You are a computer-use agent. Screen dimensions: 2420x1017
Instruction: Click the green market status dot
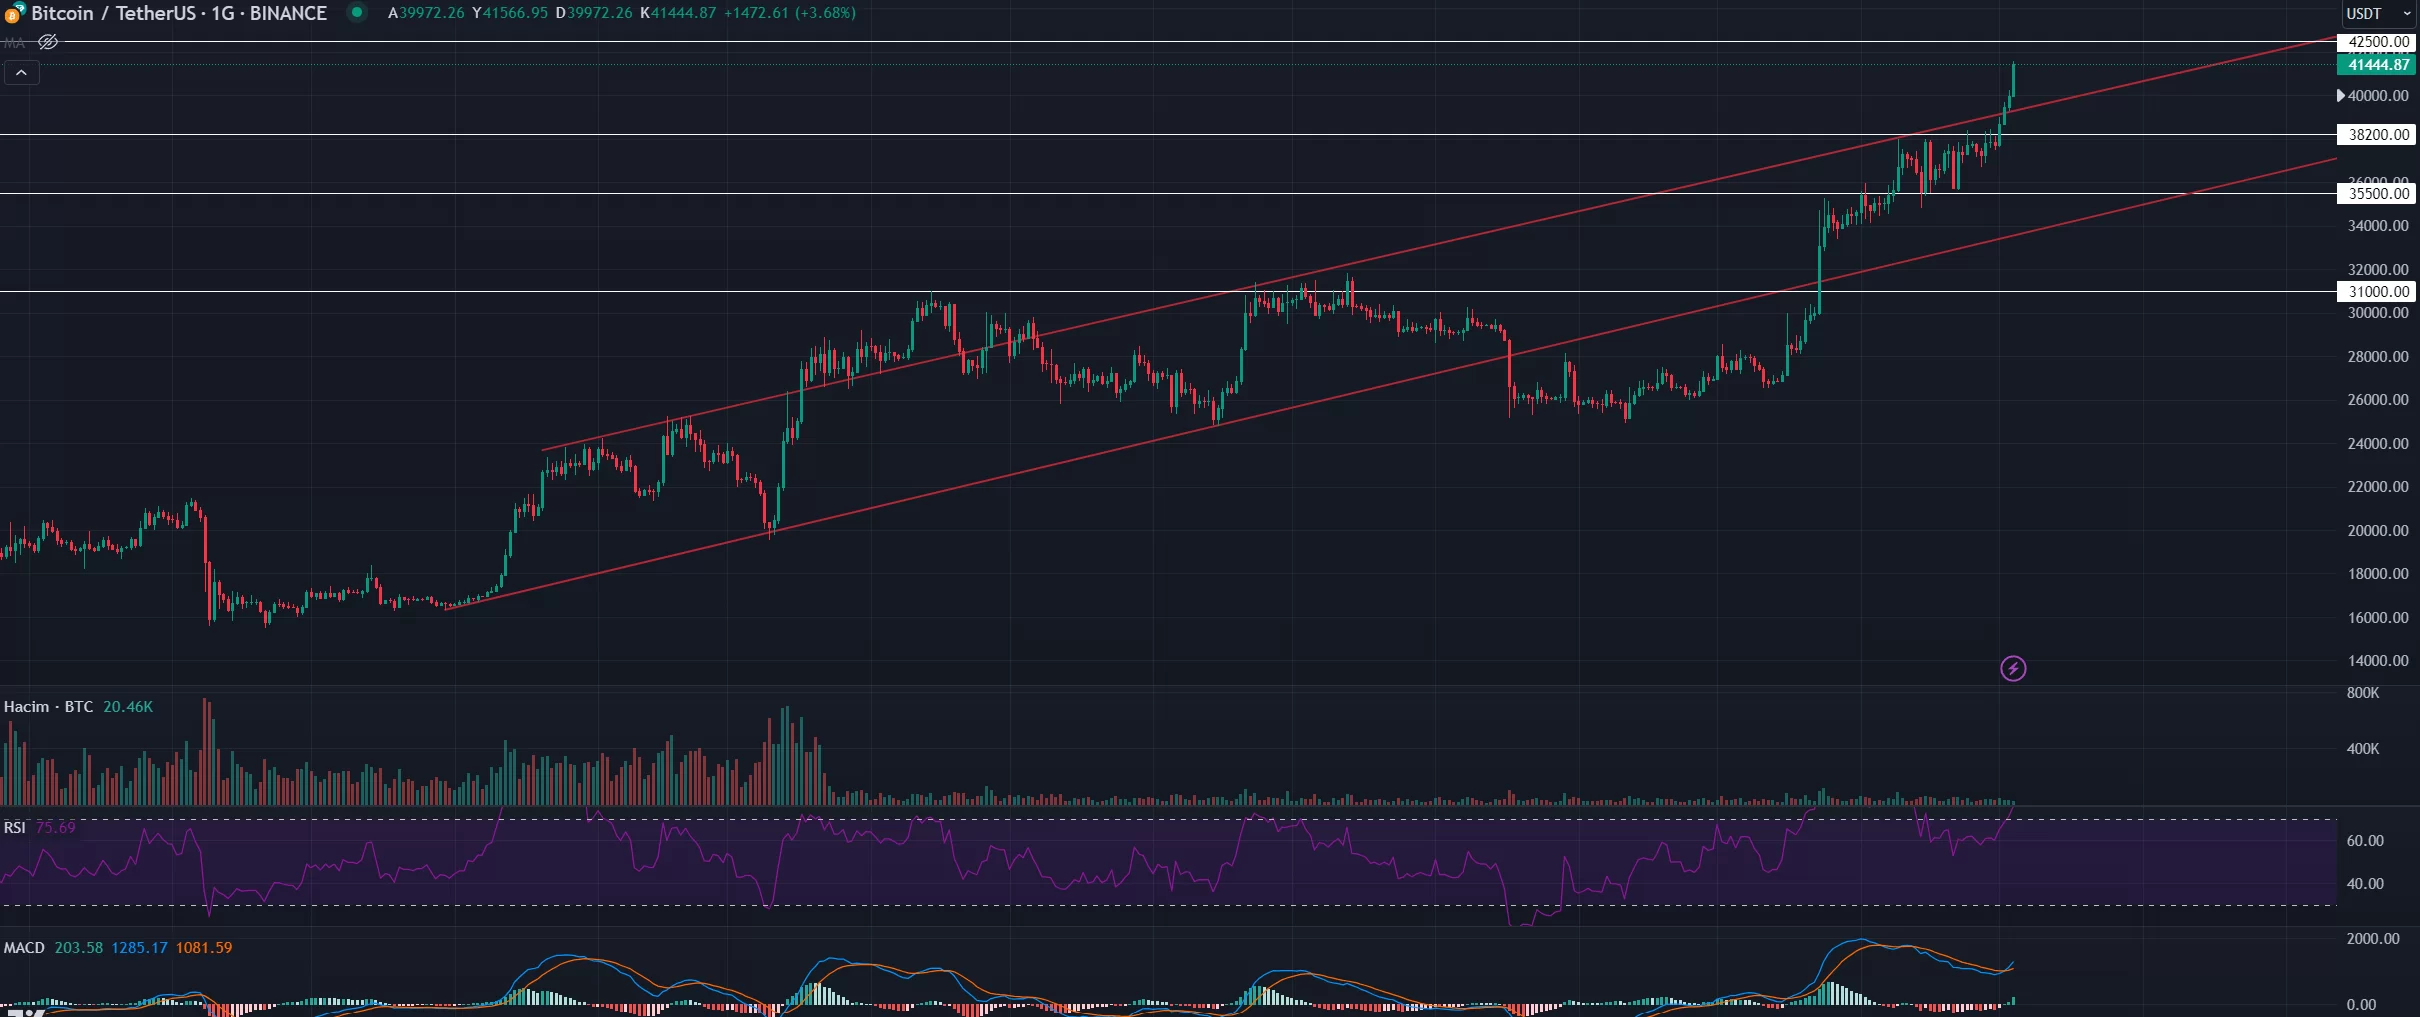click(x=357, y=13)
